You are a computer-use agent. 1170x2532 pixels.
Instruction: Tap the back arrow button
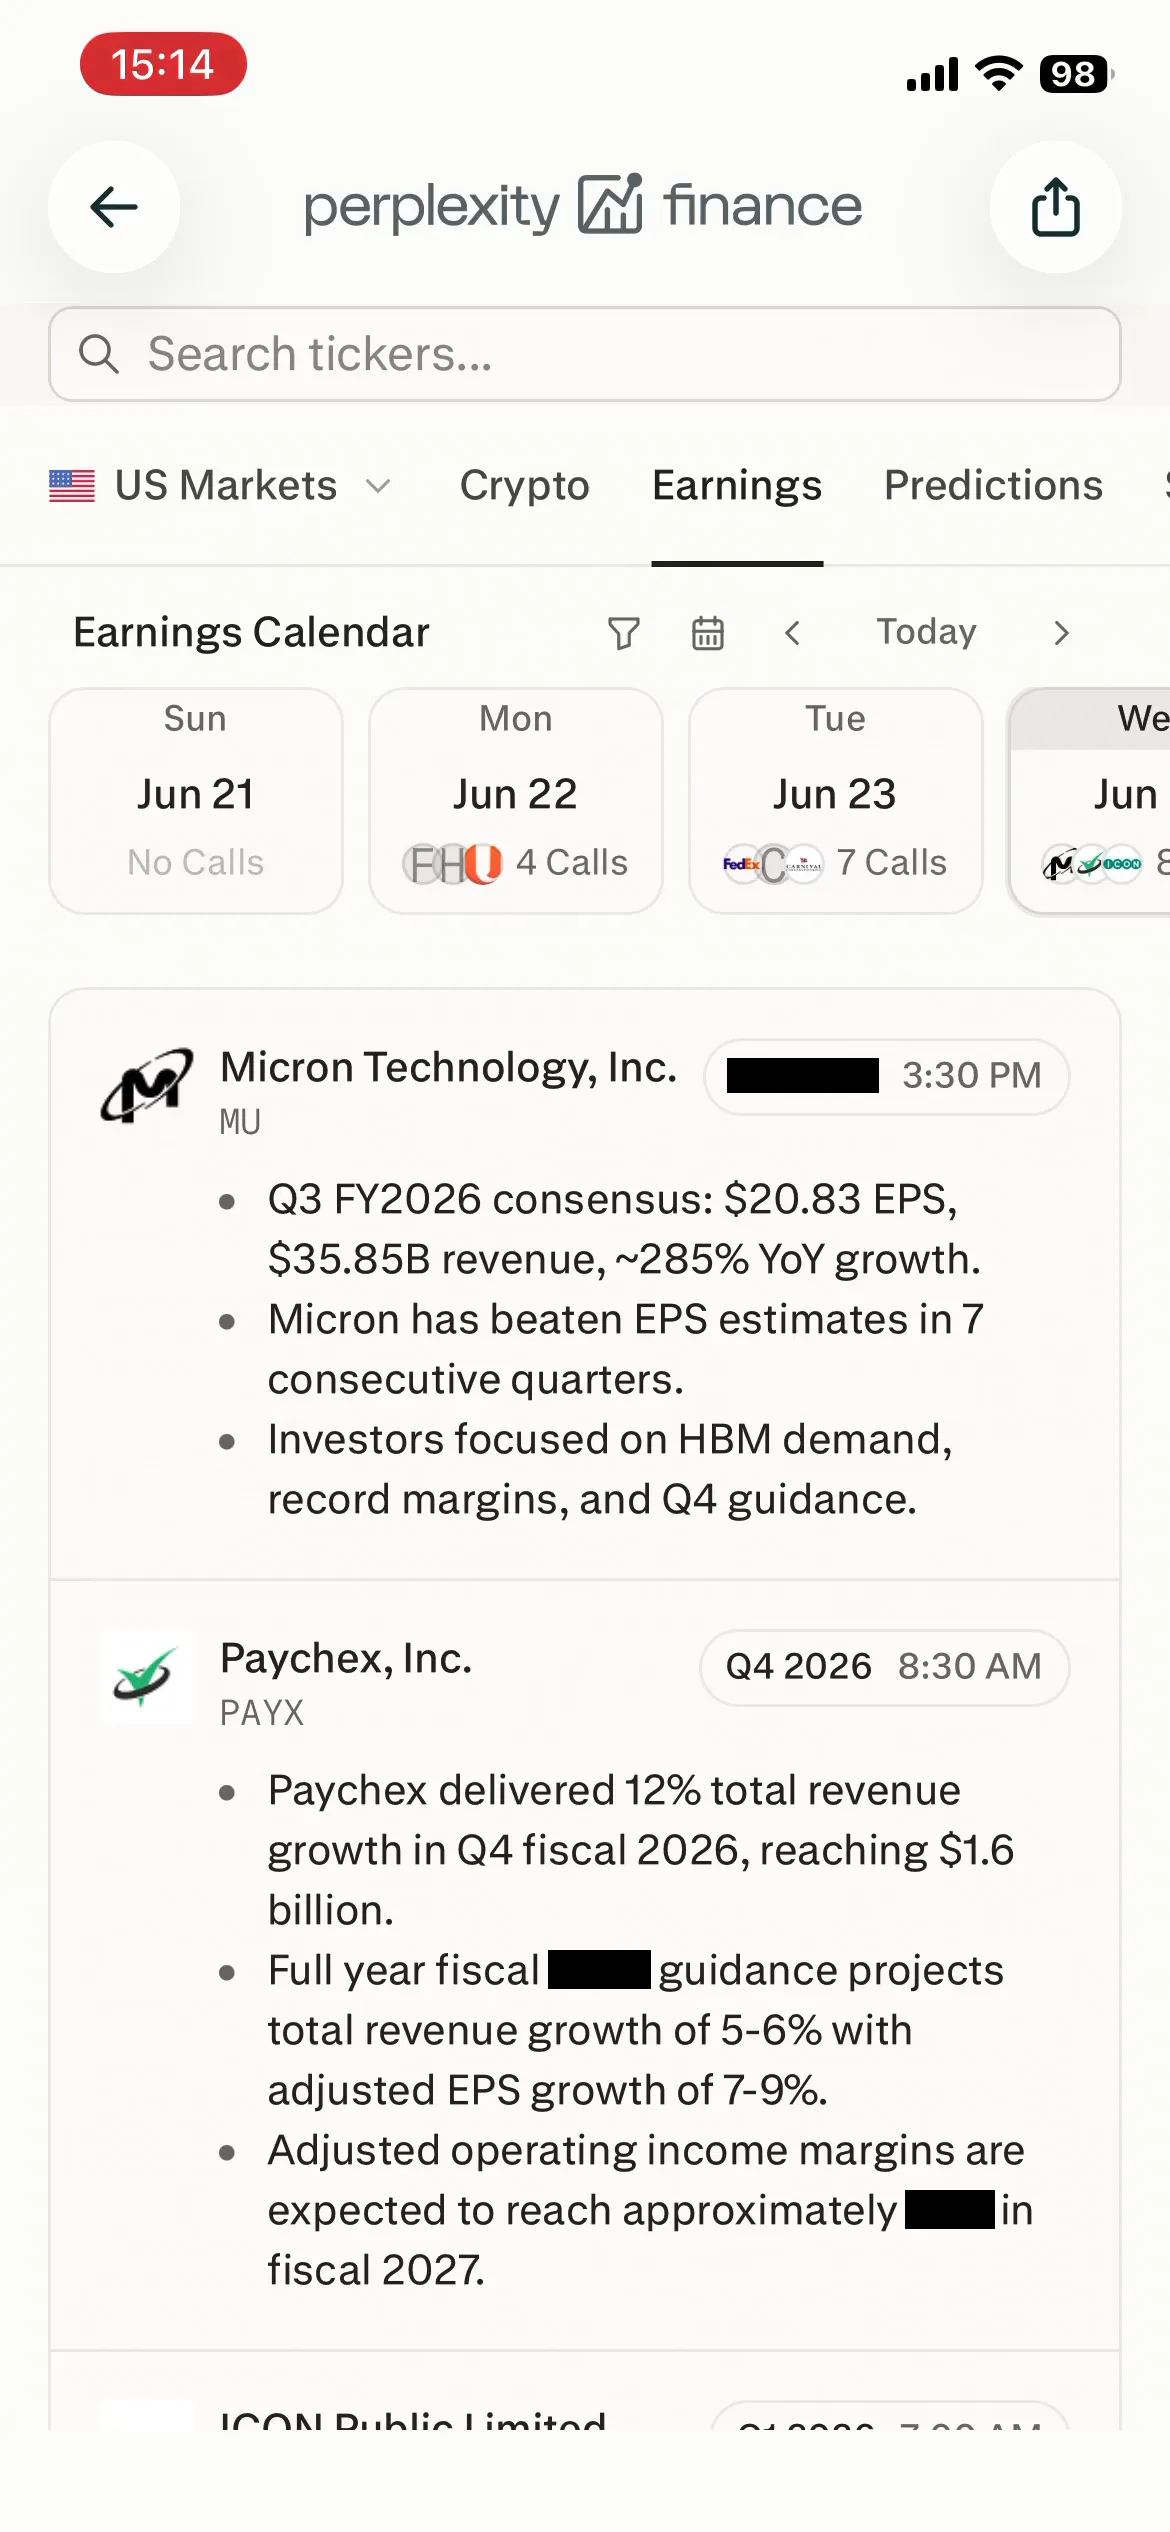pyautogui.click(x=114, y=207)
